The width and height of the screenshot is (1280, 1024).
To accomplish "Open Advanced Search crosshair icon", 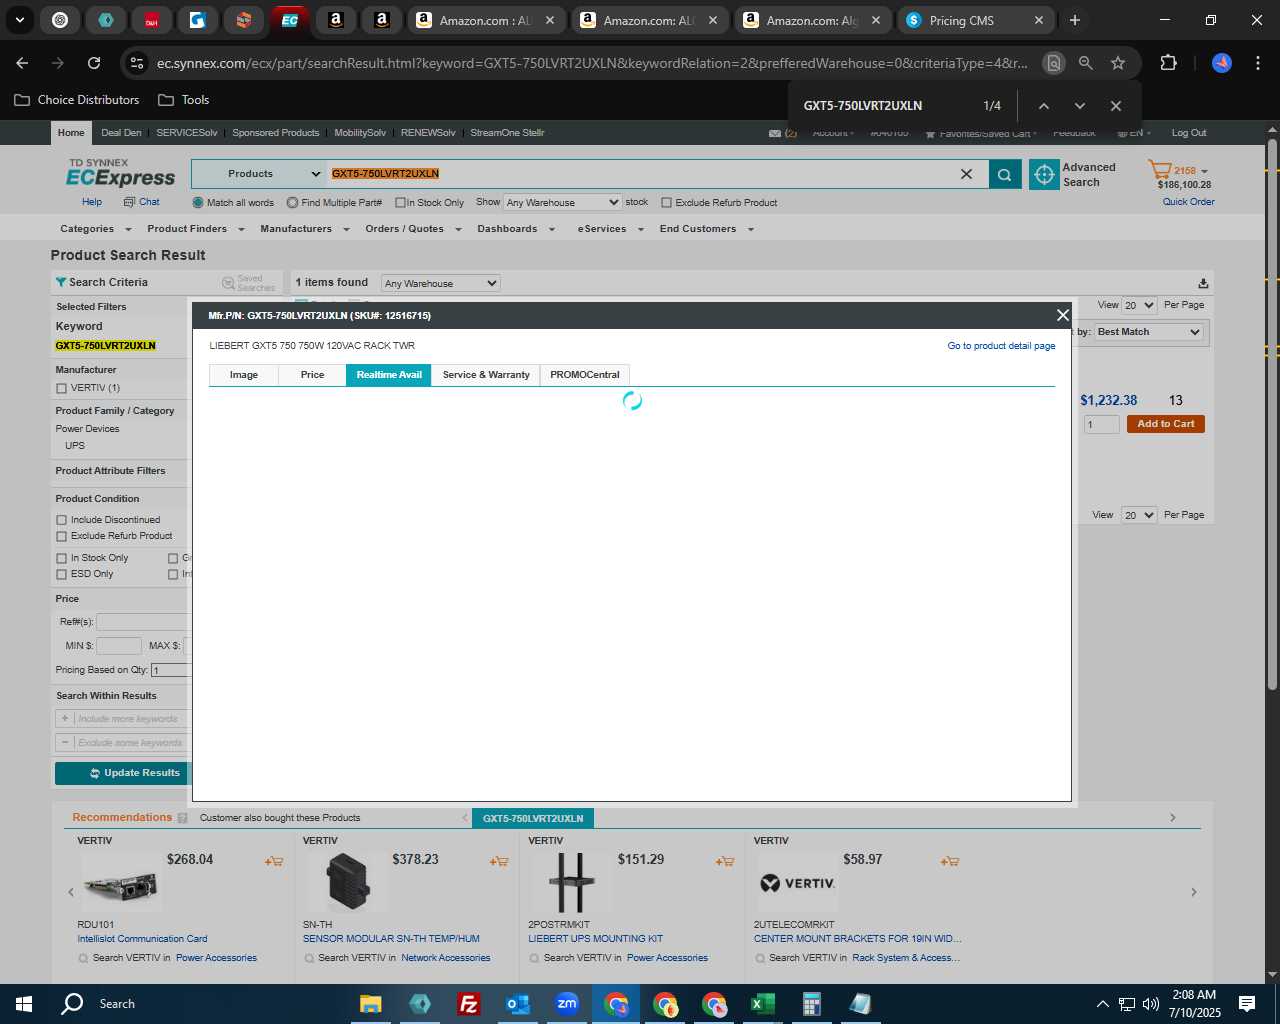I will [x=1044, y=174].
